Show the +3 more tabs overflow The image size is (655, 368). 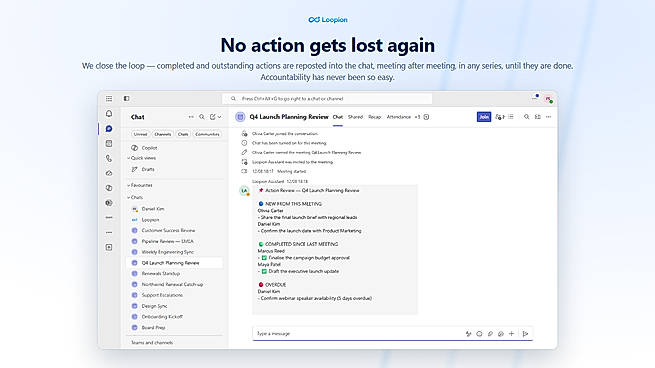[417, 117]
